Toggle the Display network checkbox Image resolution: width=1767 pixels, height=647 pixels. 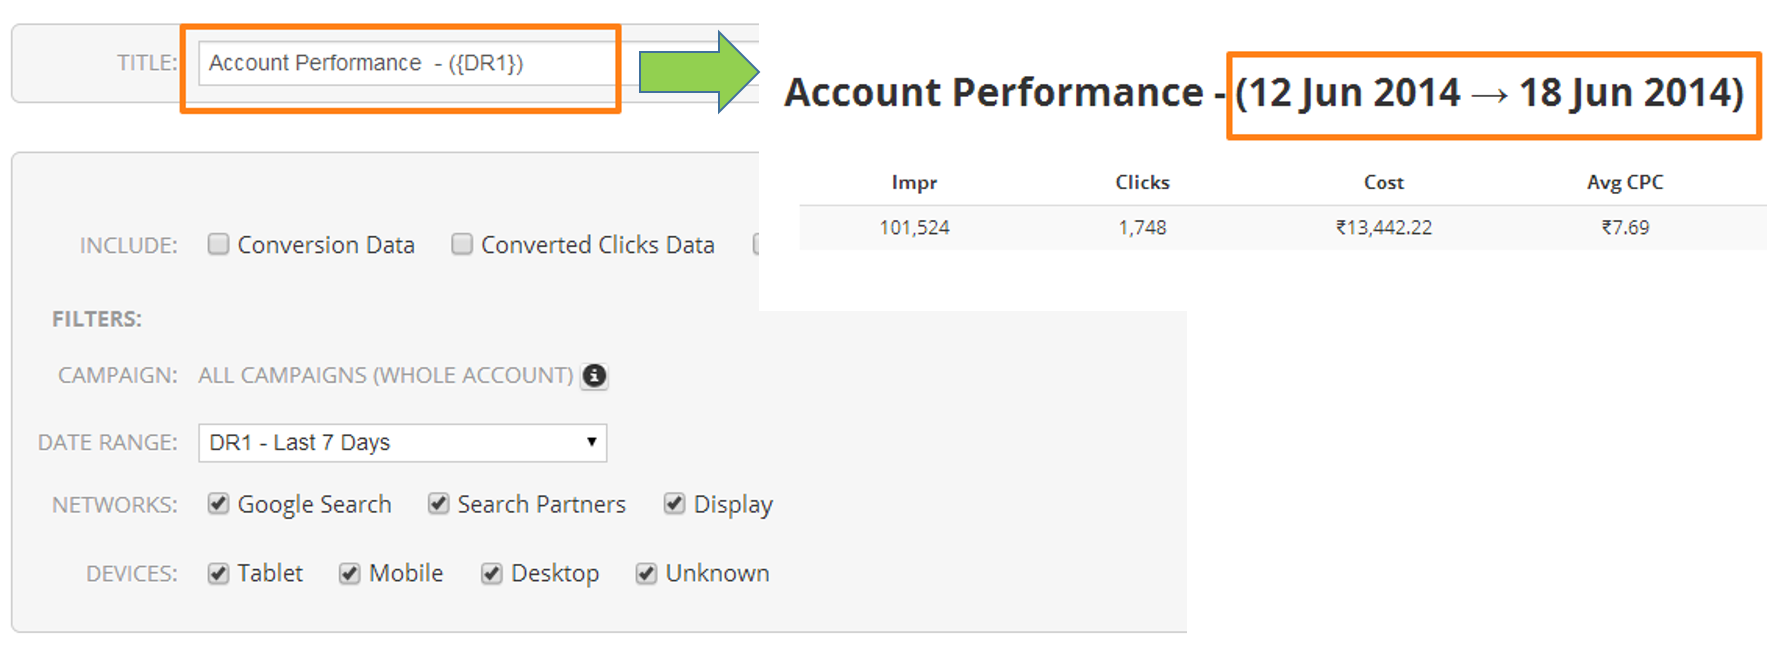coord(675,503)
